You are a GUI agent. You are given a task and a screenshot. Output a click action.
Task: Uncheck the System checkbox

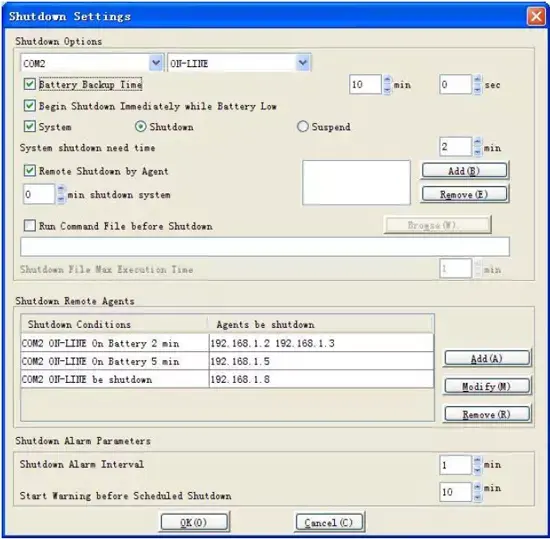click(x=30, y=126)
